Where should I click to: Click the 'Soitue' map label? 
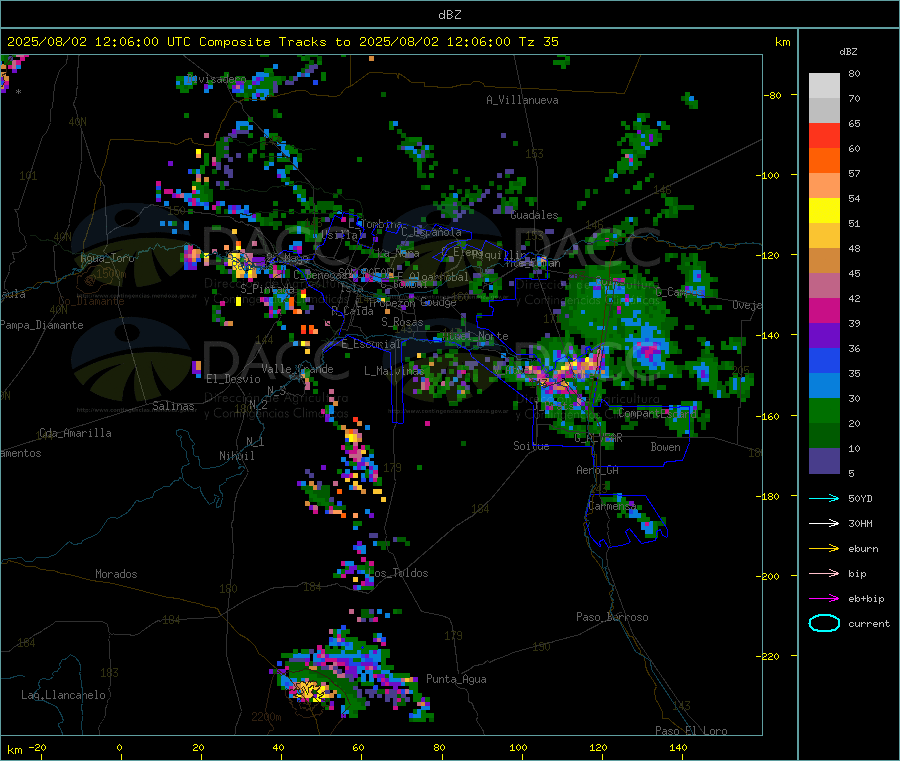pyautogui.click(x=531, y=446)
